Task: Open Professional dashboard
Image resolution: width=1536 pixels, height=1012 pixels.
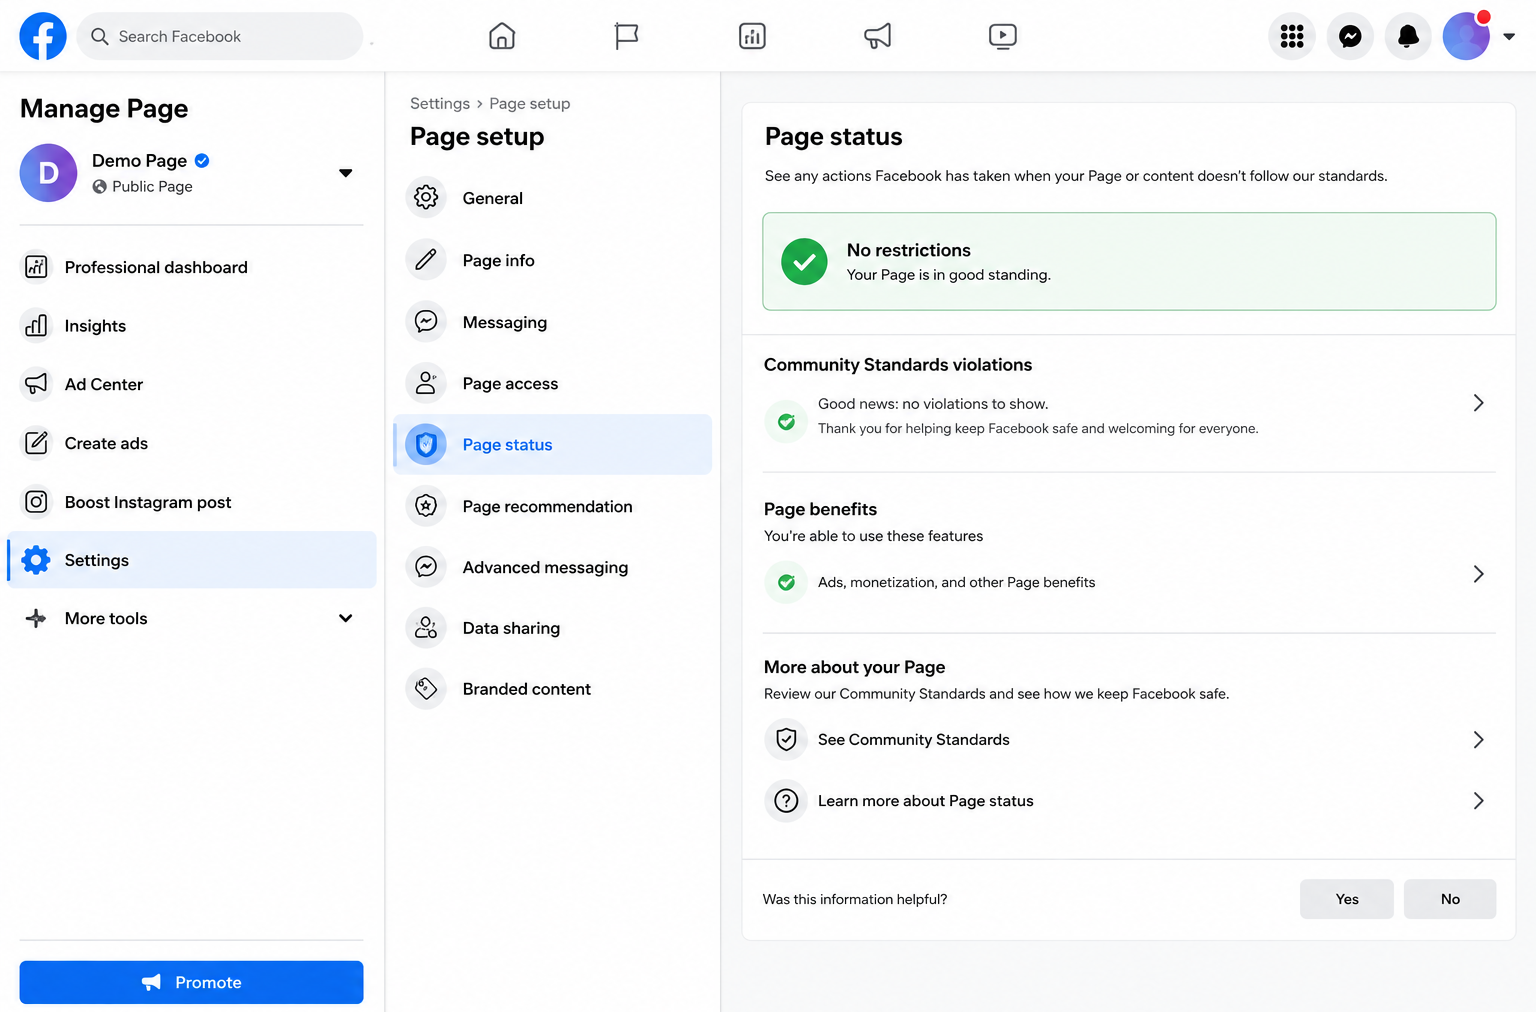Action: tap(192, 267)
